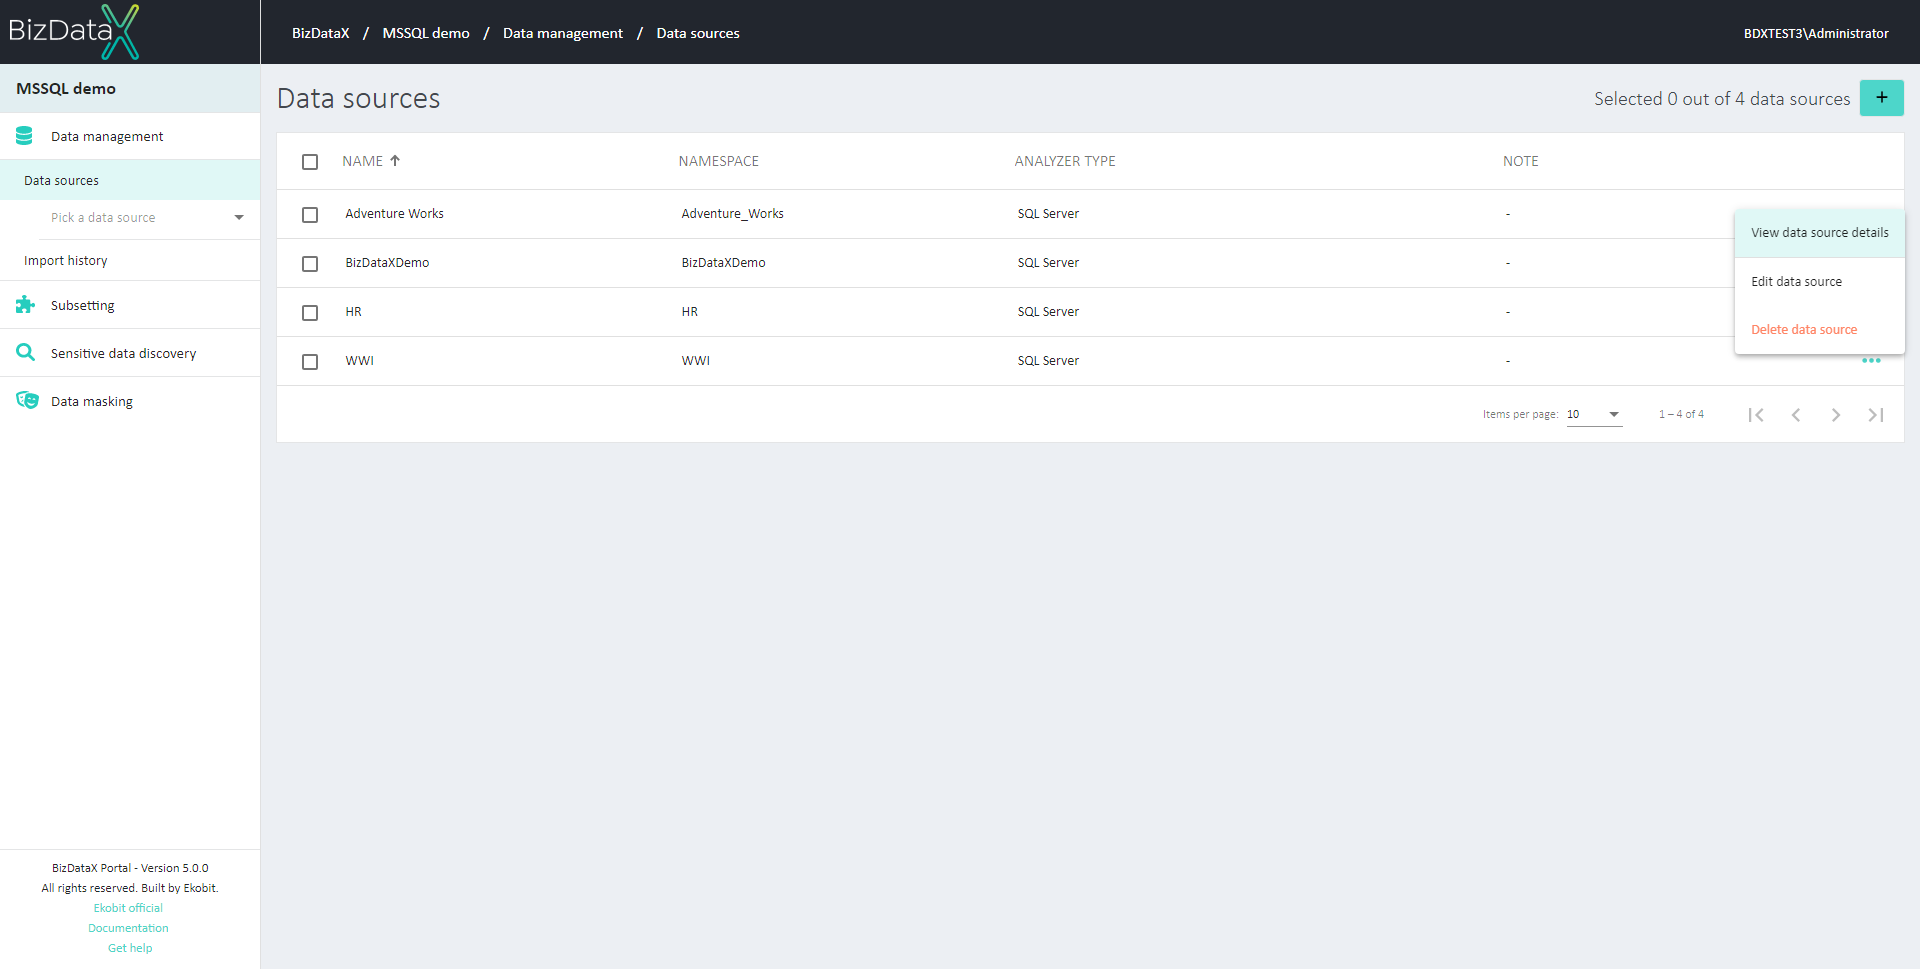The image size is (1920, 969).
Task: Click the BDXTEST3\Administrator user label
Action: 1816,33
